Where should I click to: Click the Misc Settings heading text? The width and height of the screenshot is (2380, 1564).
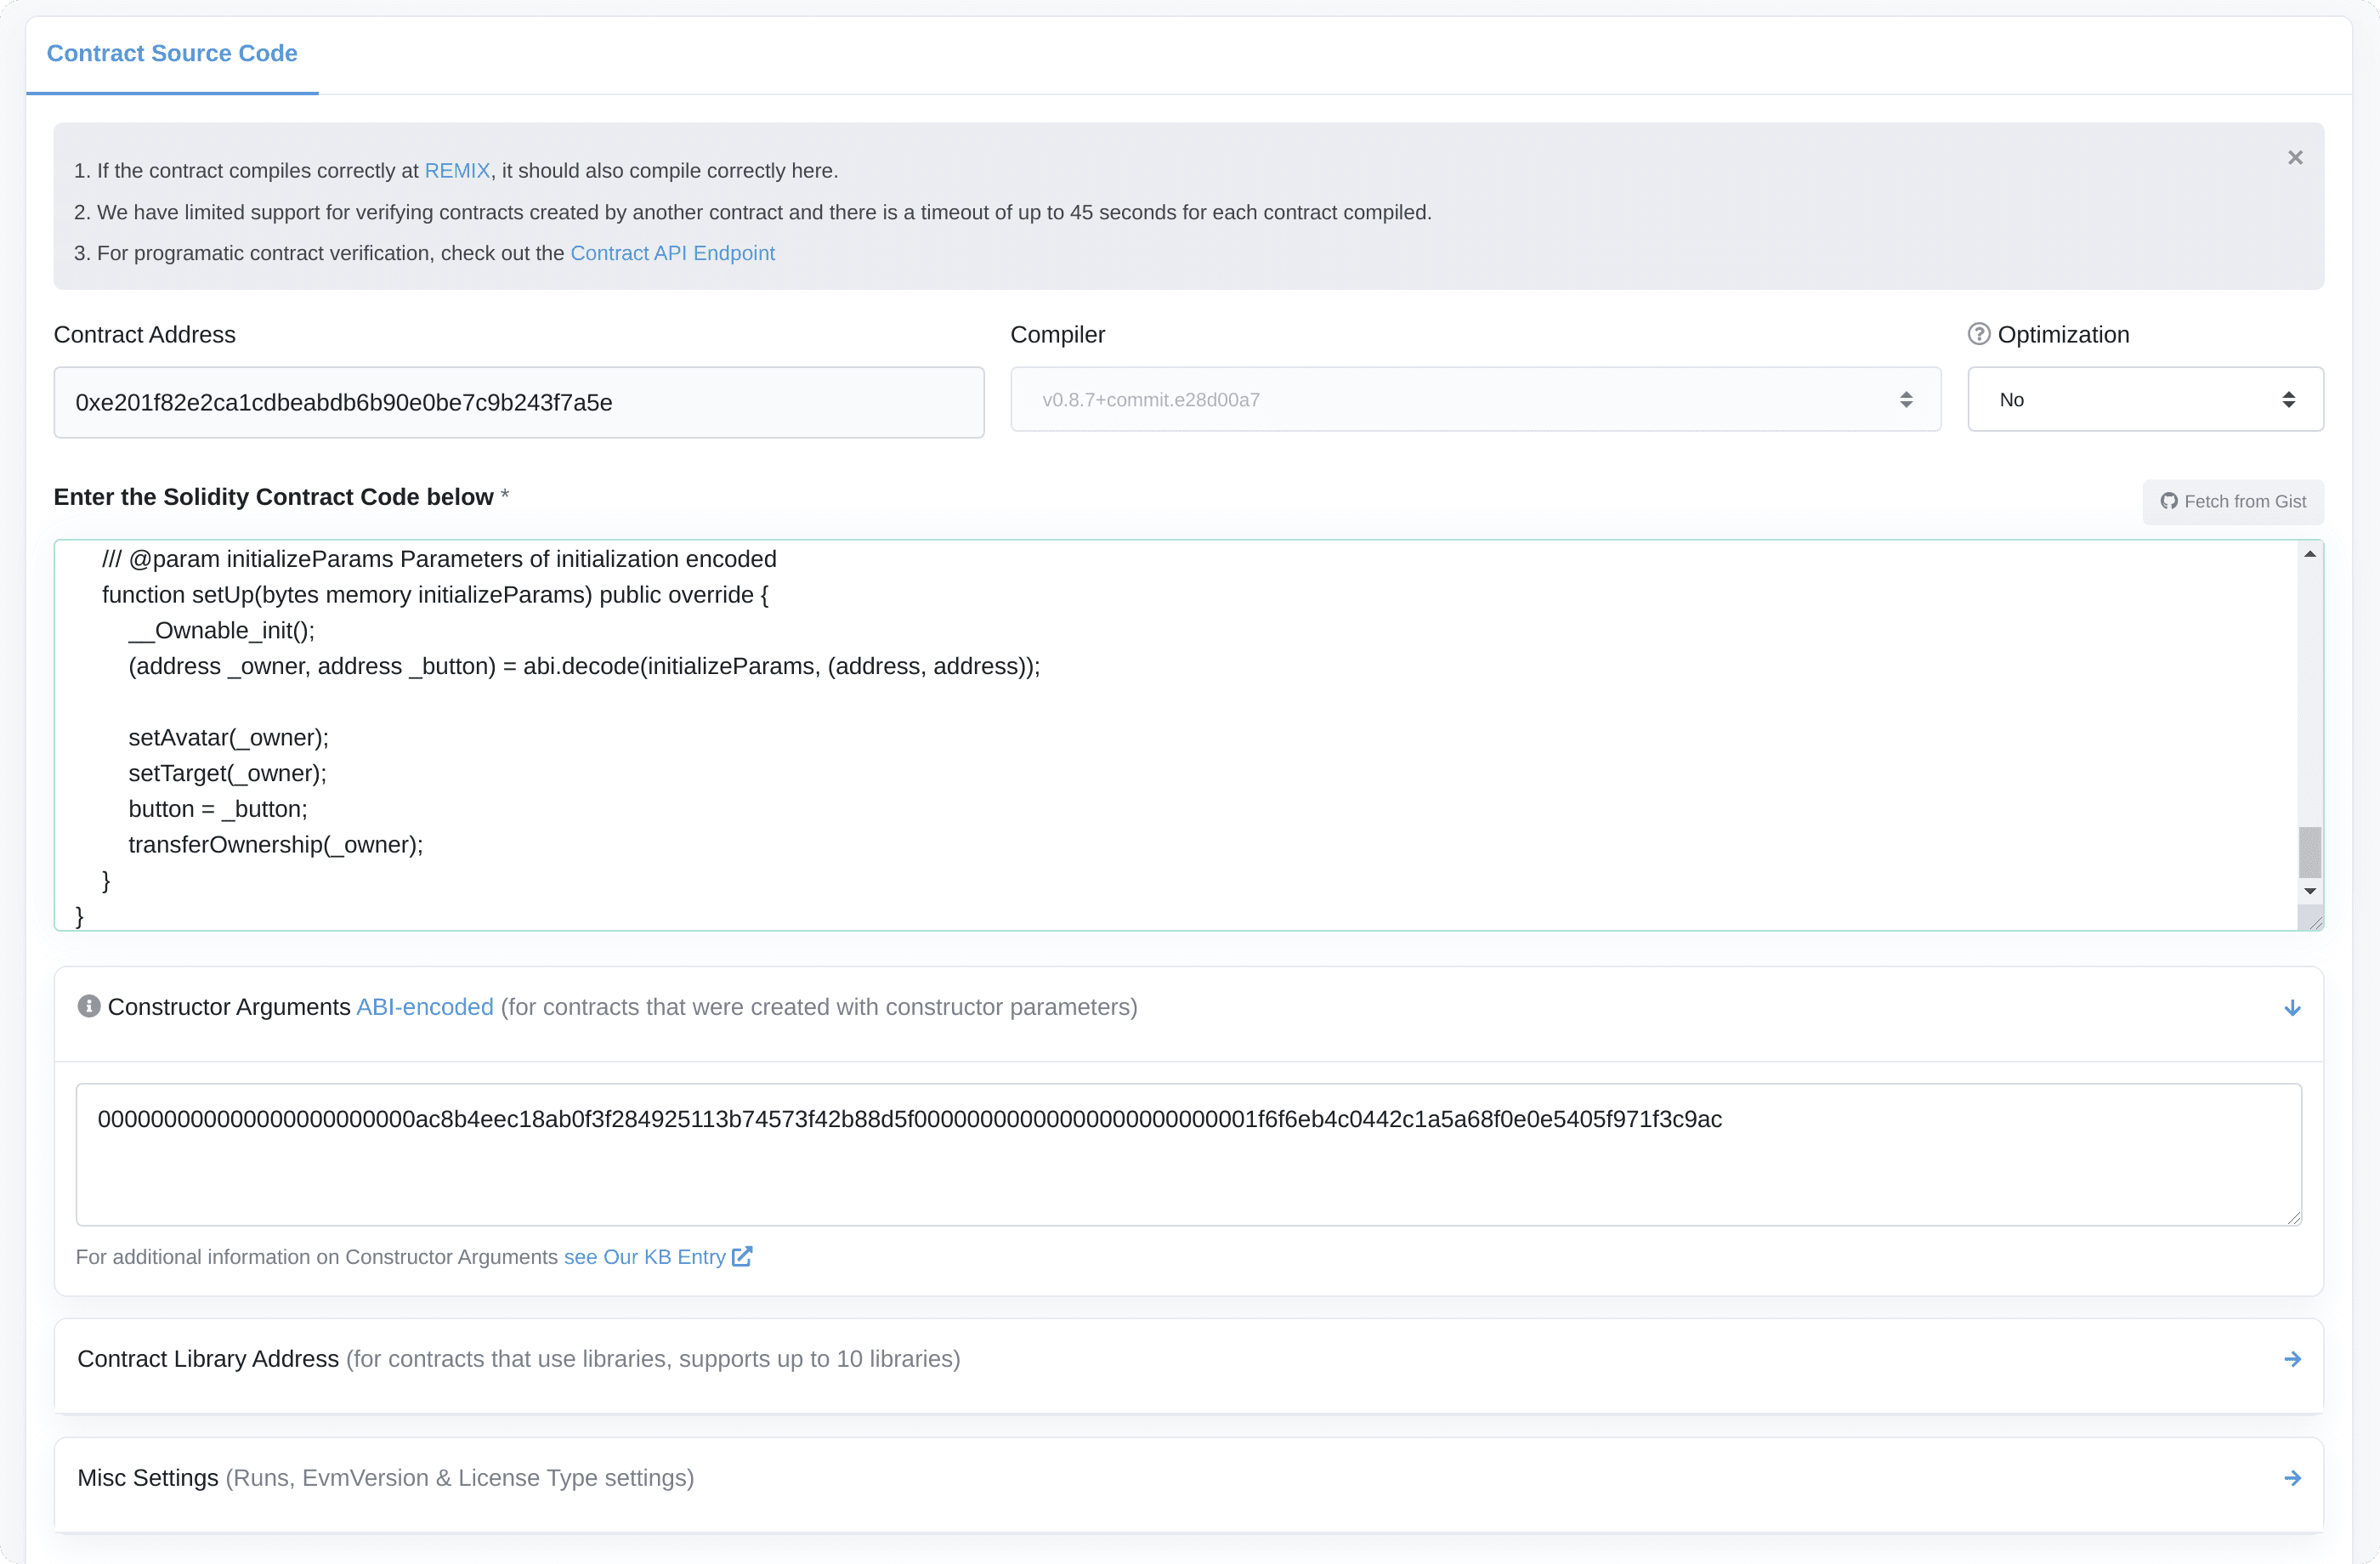148,1478
